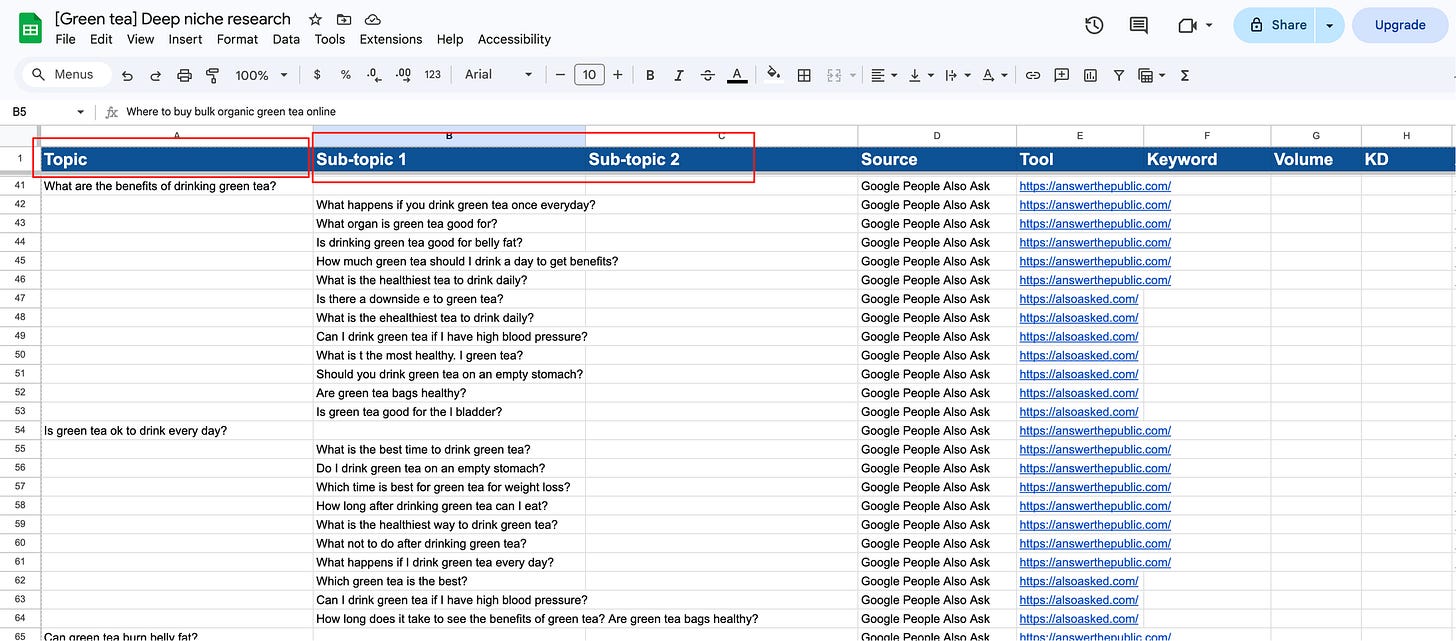Open the Google Sheets home icon
Image resolution: width=1456 pixels, height=641 pixels.
30,28
